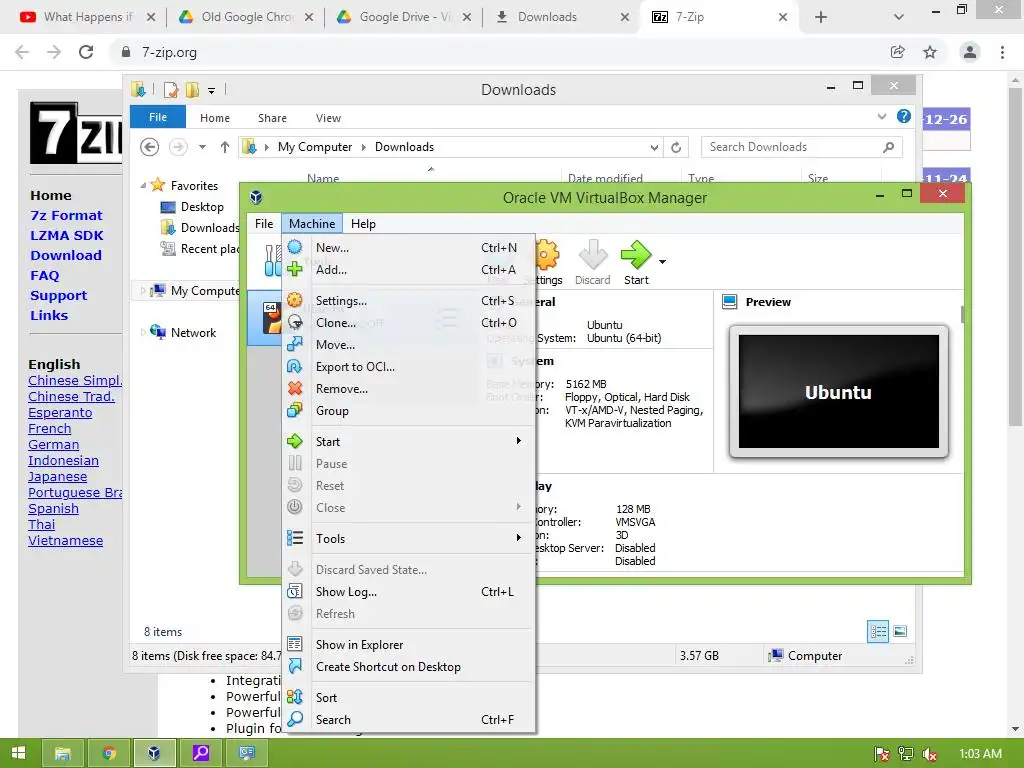Click the Windows Start button
1024x768 pixels.
[x=18, y=753]
